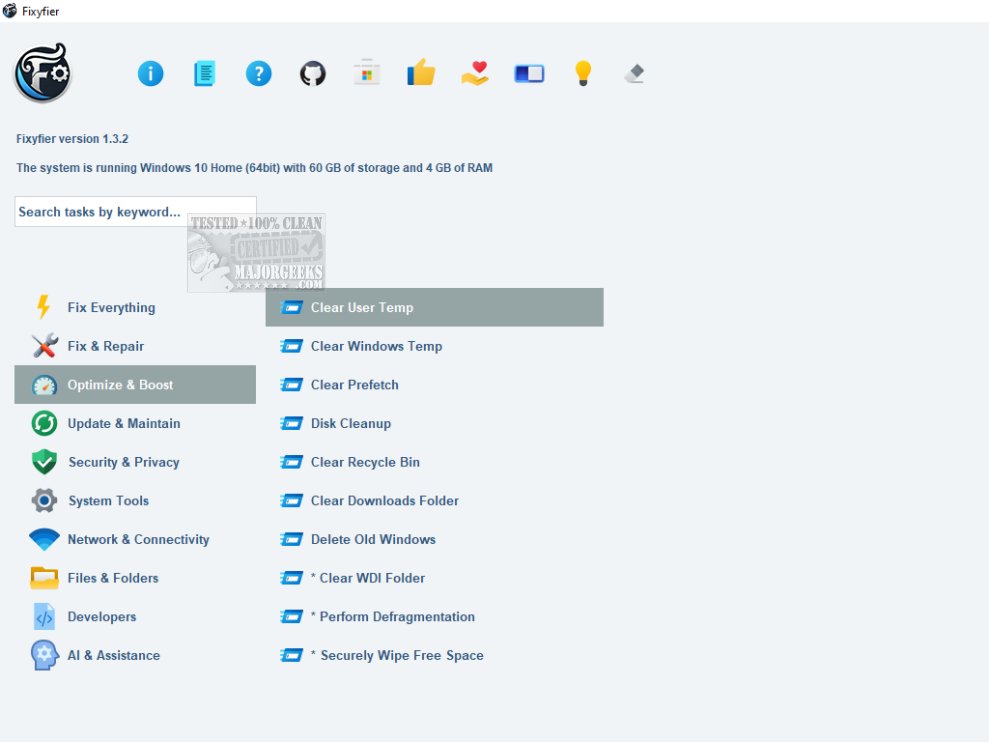Run Clear Recycle Bin task

pos(435,462)
